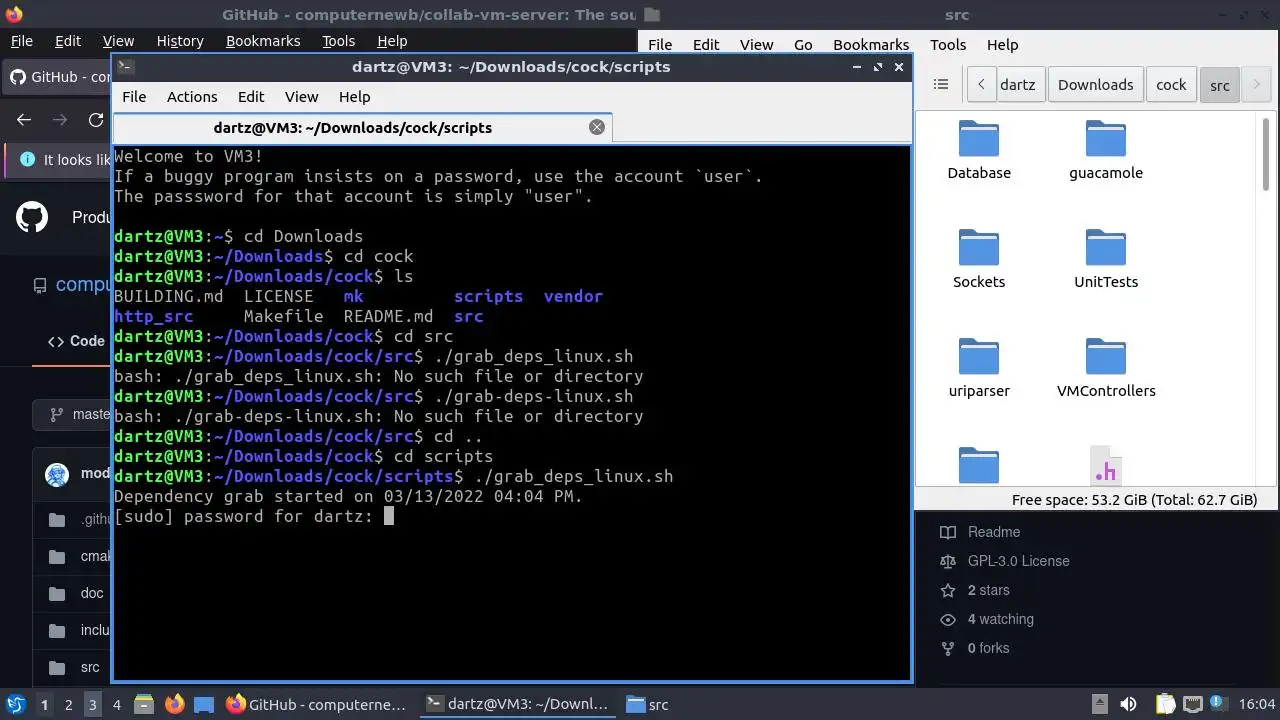Toggle the file manager list view icon
1280x720 pixels.
[x=941, y=85]
